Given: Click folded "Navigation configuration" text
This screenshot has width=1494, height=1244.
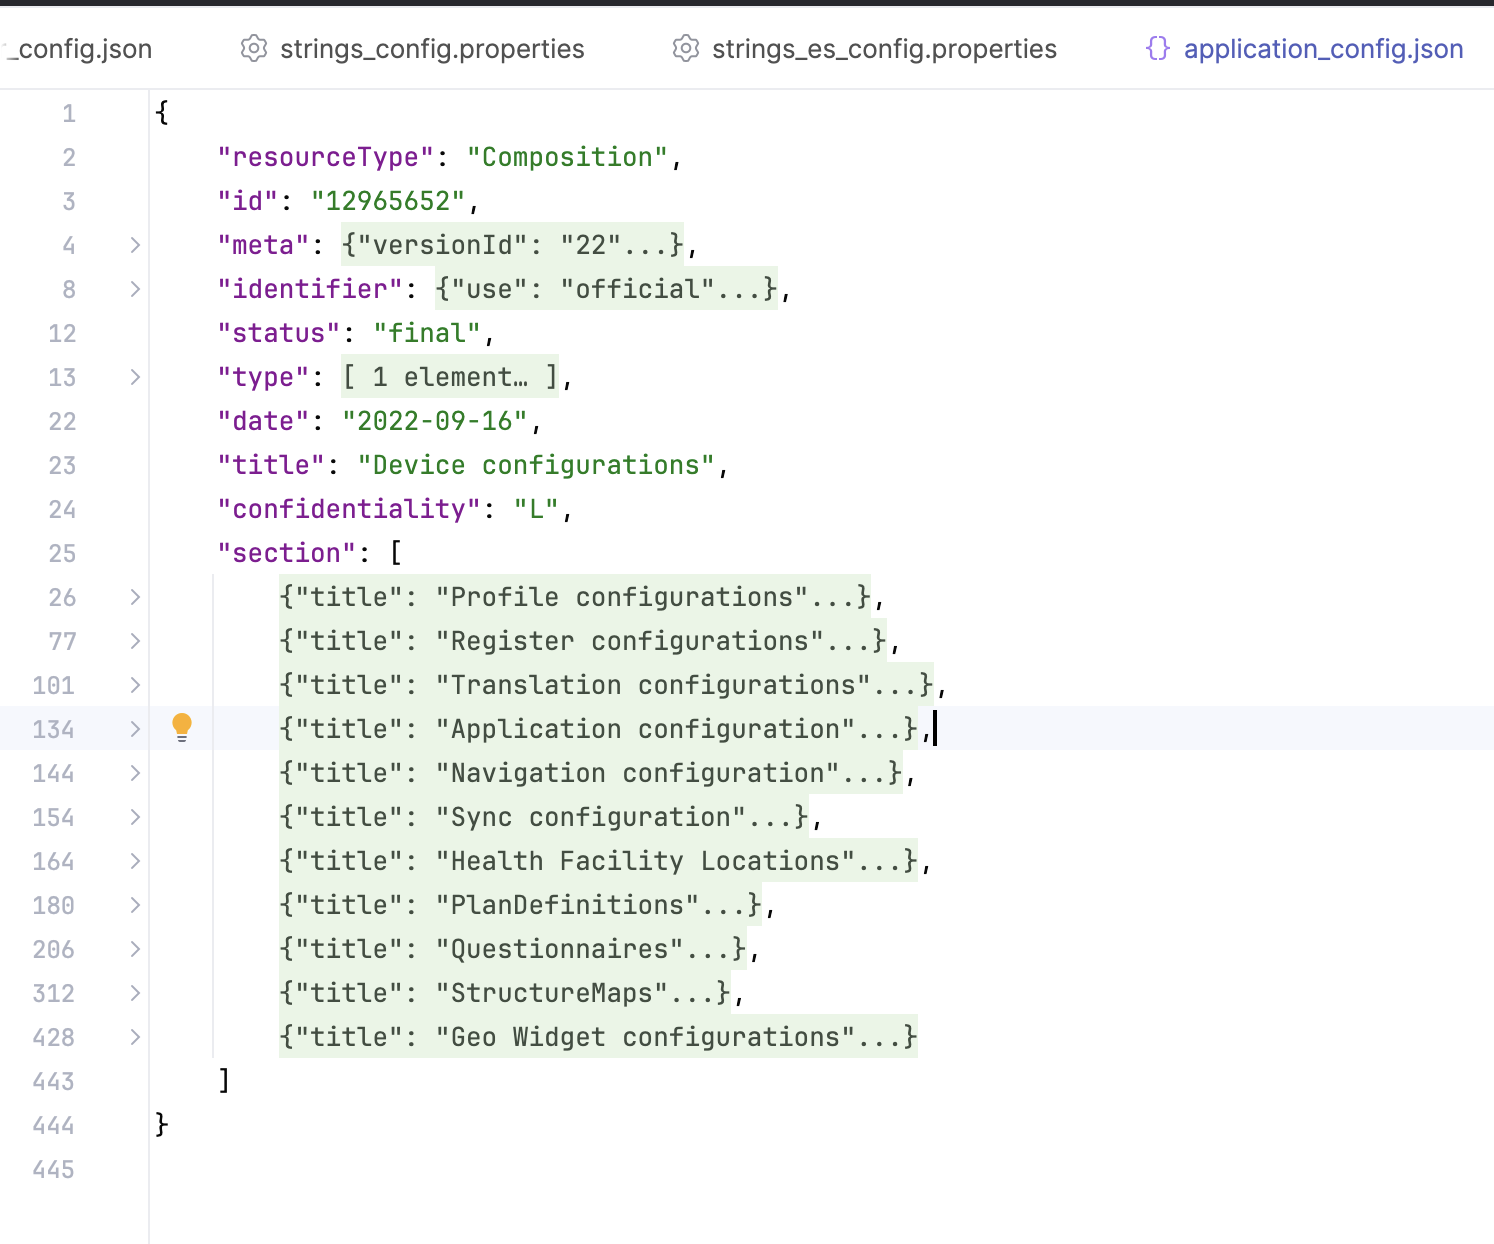Looking at the screenshot, I should (x=591, y=773).
